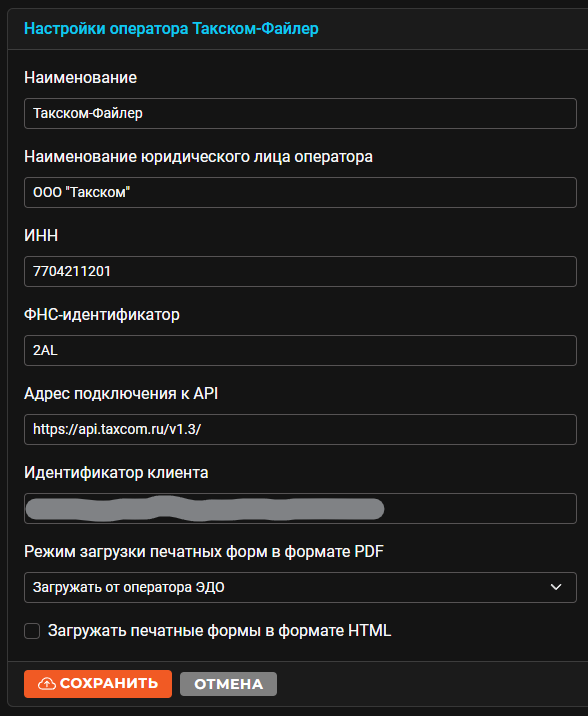Click the API address field with taxcom URL
Image resolution: width=588 pixels, height=716 pixels.
click(300, 429)
